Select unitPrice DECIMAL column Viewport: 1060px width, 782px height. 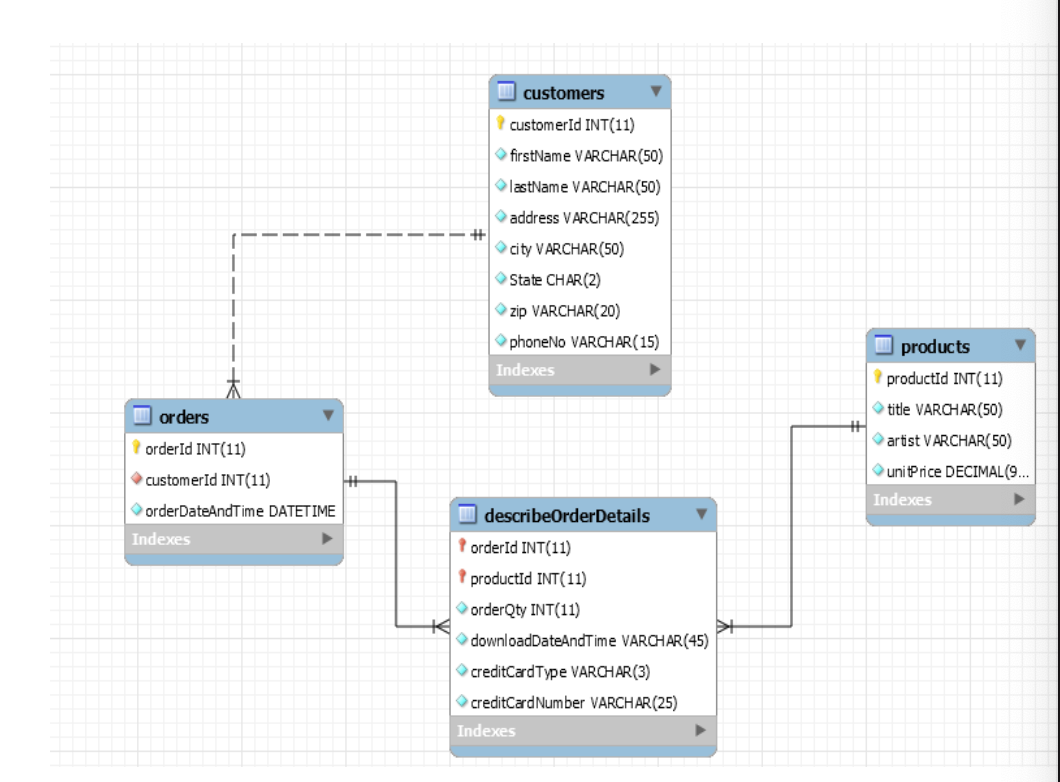pyautogui.click(x=950, y=472)
